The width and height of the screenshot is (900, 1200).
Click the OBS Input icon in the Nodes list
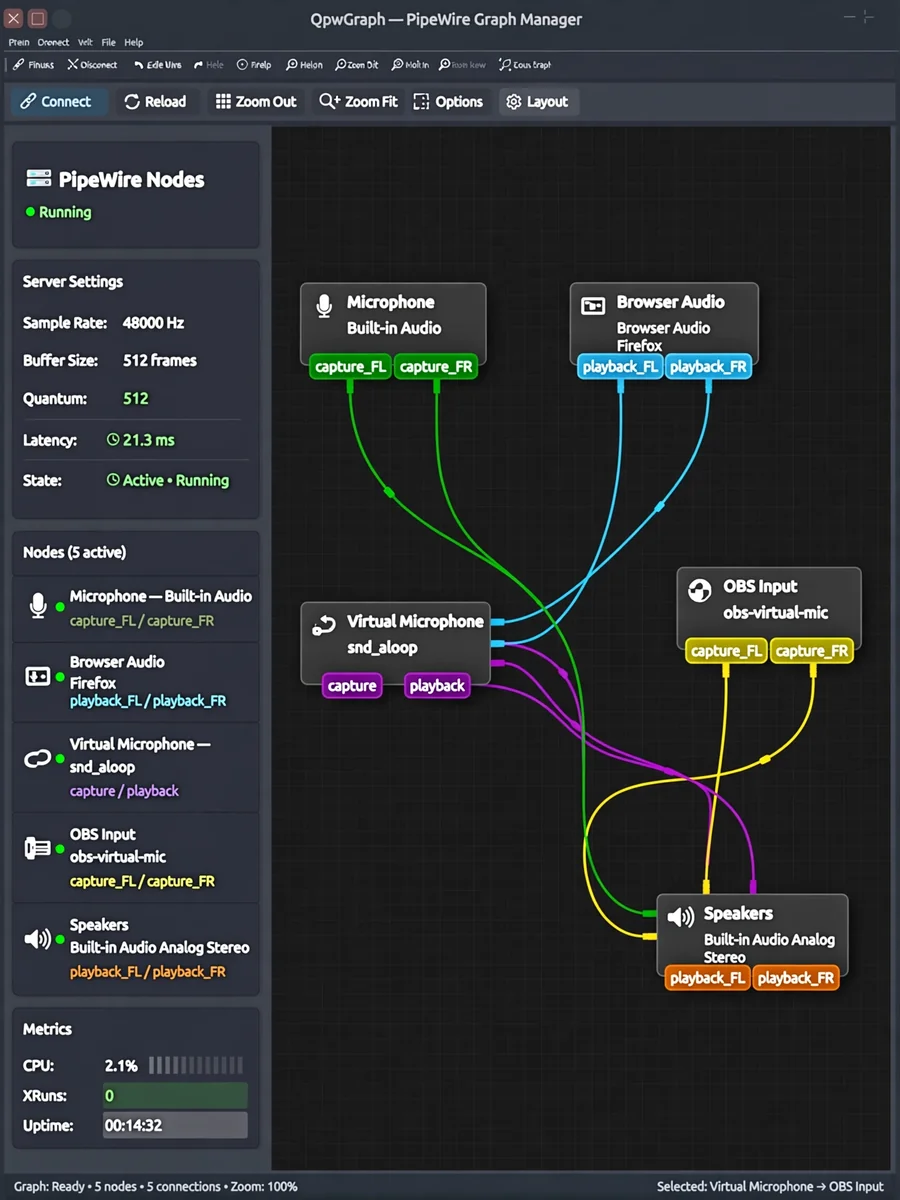click(x=37, y=848)
